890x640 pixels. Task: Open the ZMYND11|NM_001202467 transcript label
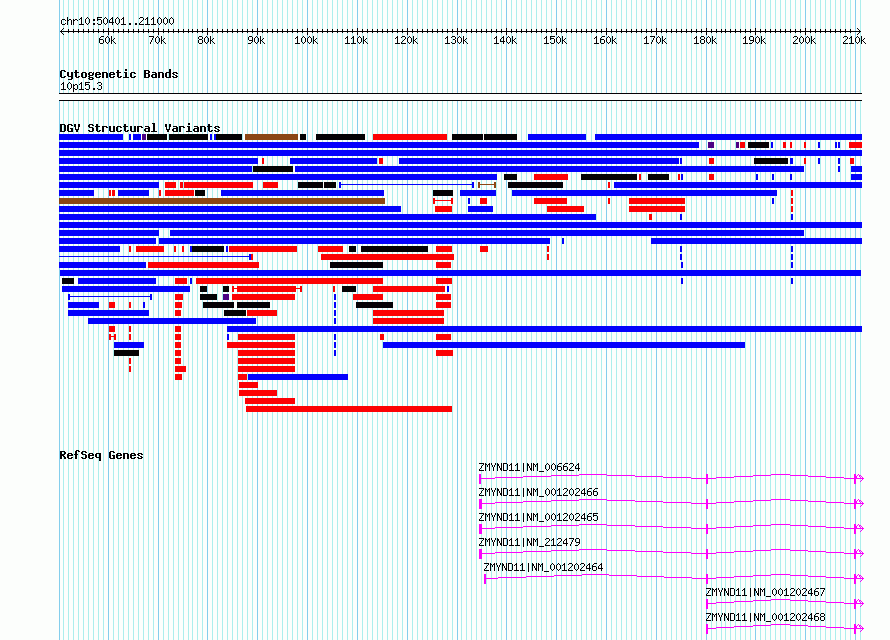click(765, 592)
